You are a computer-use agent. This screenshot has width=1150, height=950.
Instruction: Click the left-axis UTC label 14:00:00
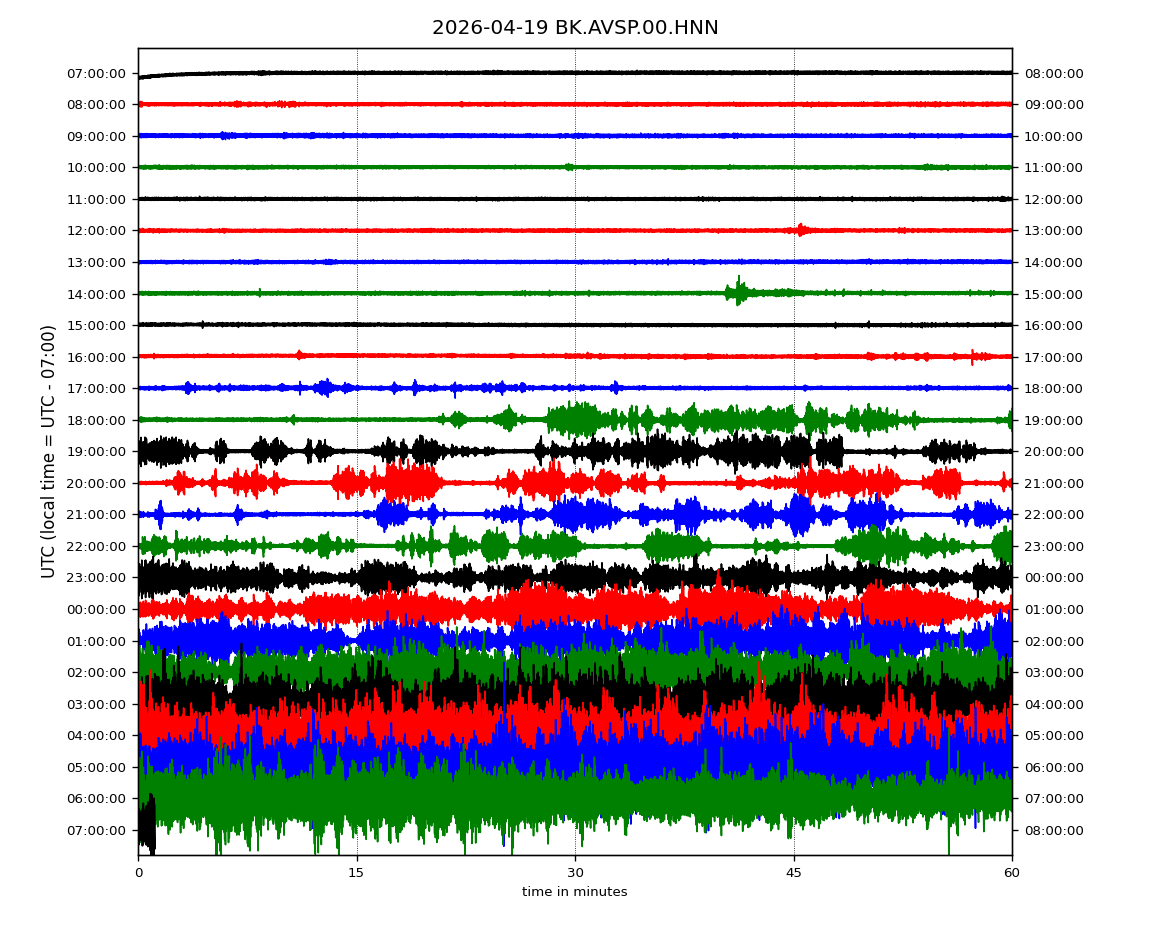click(x=98, y=294)
